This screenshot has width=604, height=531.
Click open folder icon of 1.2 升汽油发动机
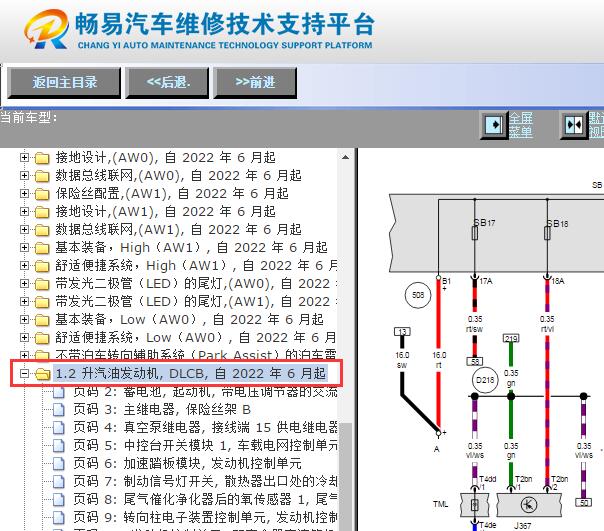pyautogui.click(x=42, y=374)
